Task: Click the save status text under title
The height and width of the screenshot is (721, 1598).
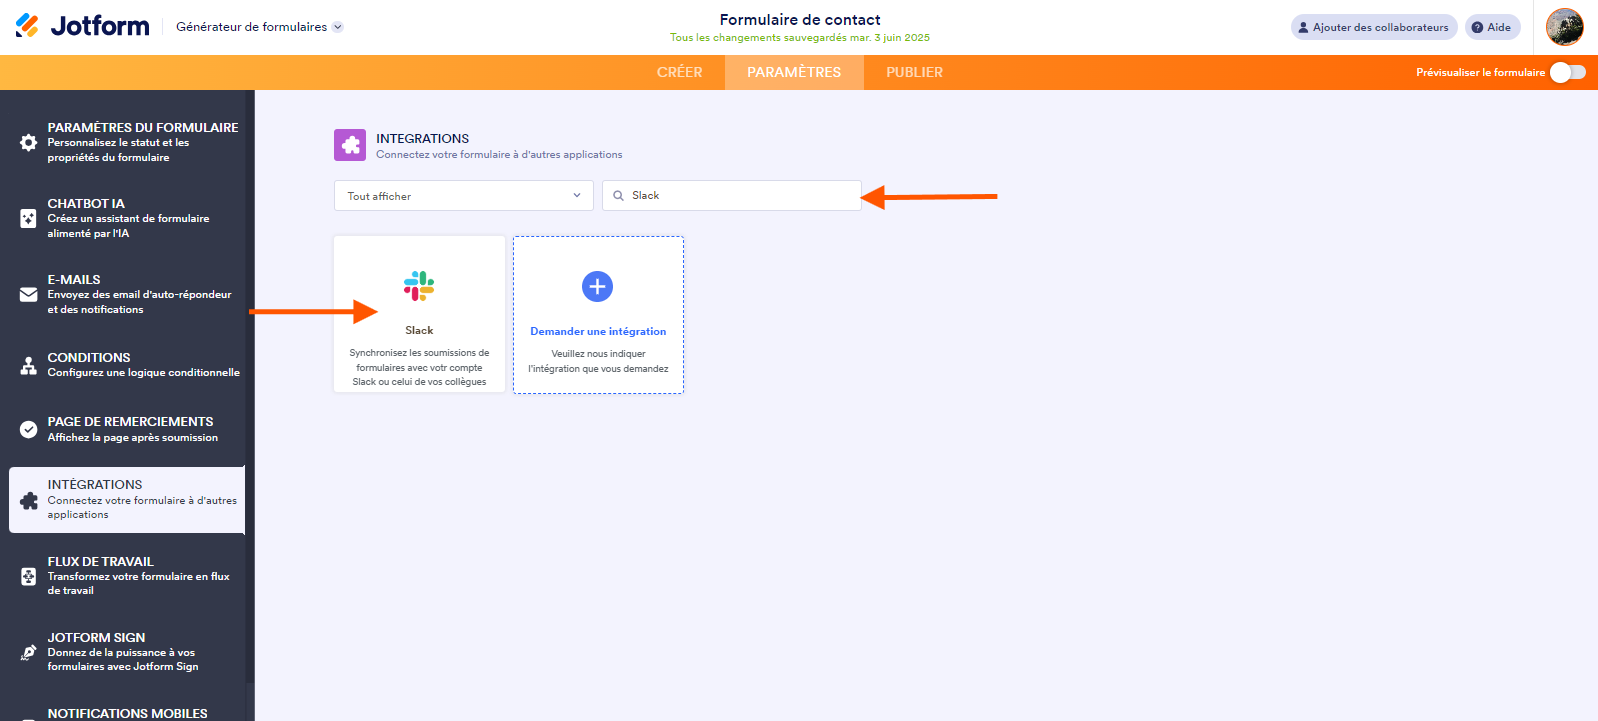Action: (800, 38)
